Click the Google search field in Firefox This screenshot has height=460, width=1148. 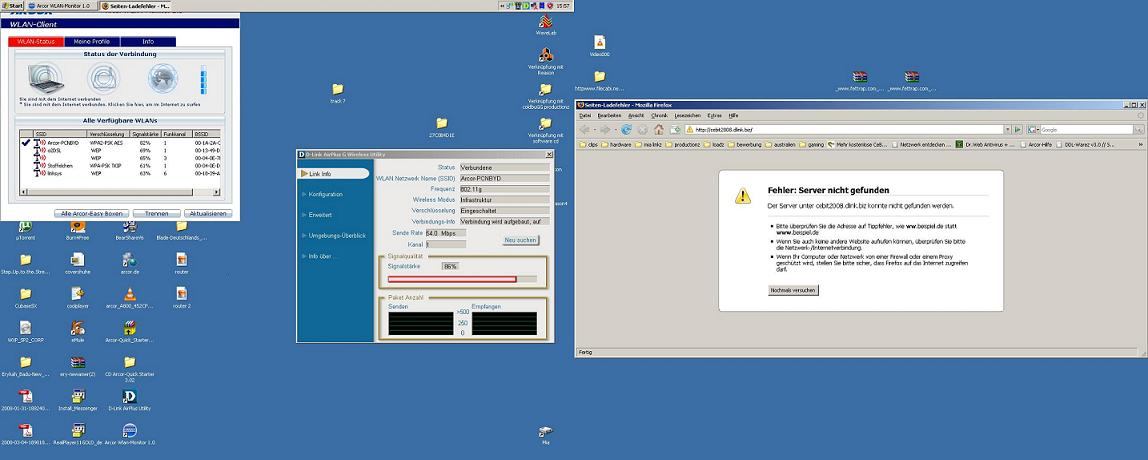point(1088,130)
